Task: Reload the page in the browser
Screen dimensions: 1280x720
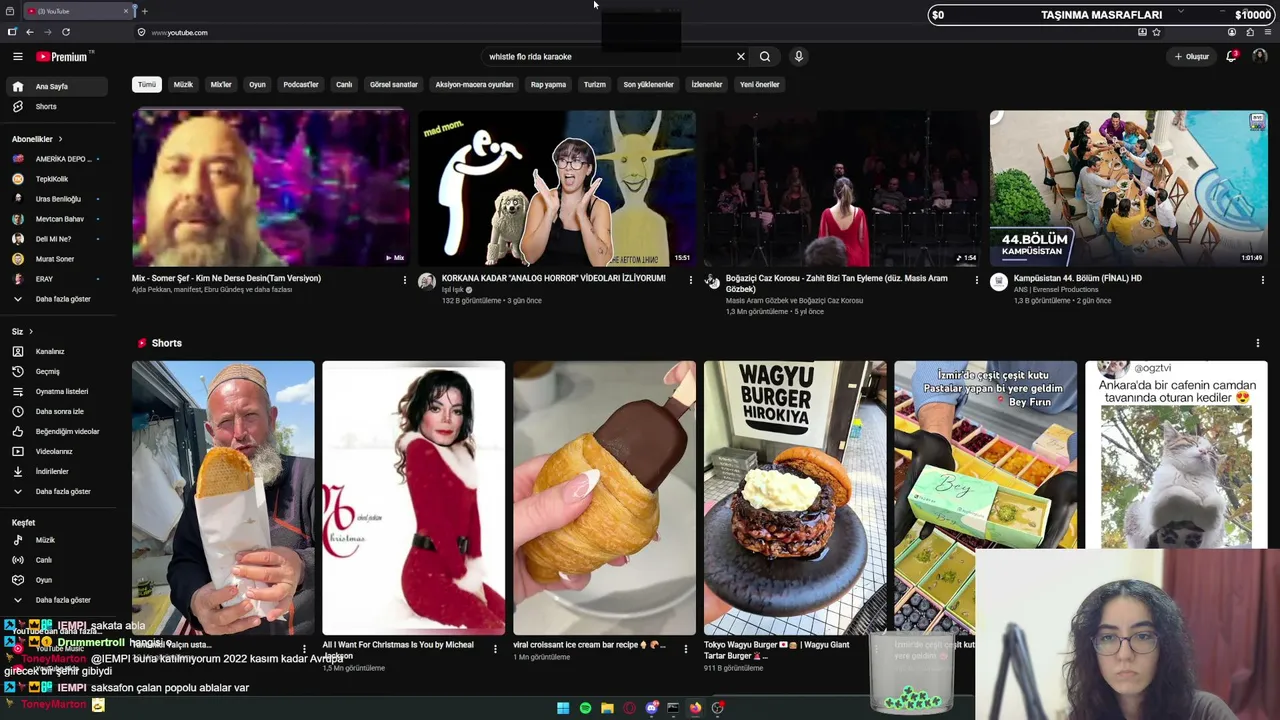Action: [66, 32]
